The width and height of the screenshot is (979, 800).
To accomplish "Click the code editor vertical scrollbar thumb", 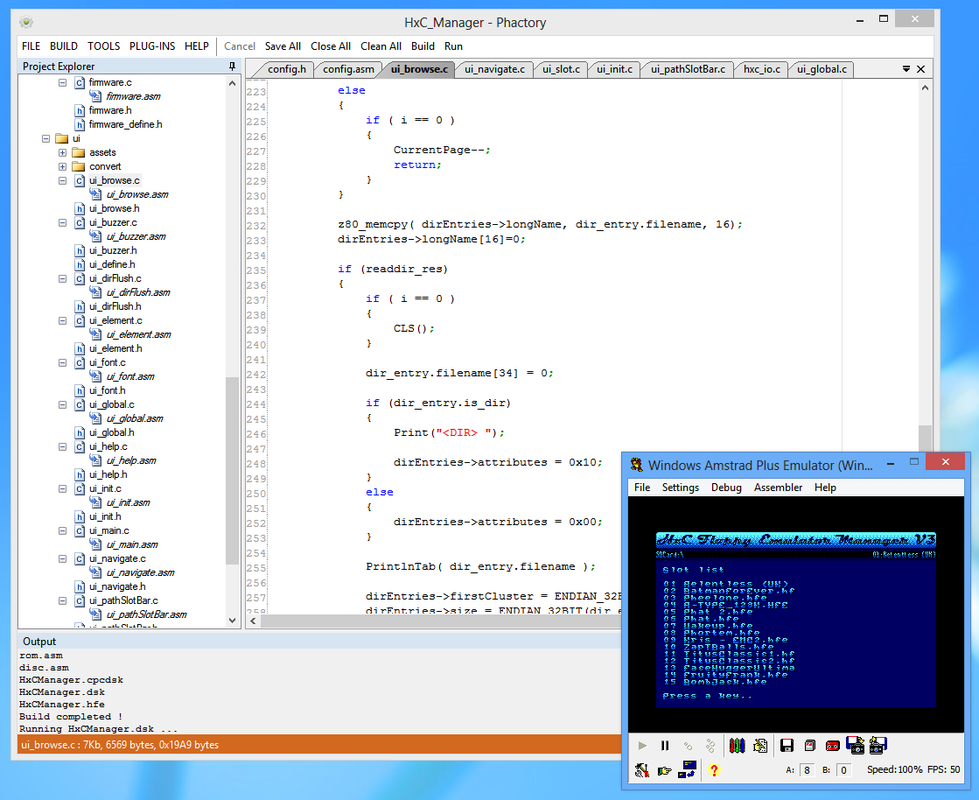I will [925, 437].
